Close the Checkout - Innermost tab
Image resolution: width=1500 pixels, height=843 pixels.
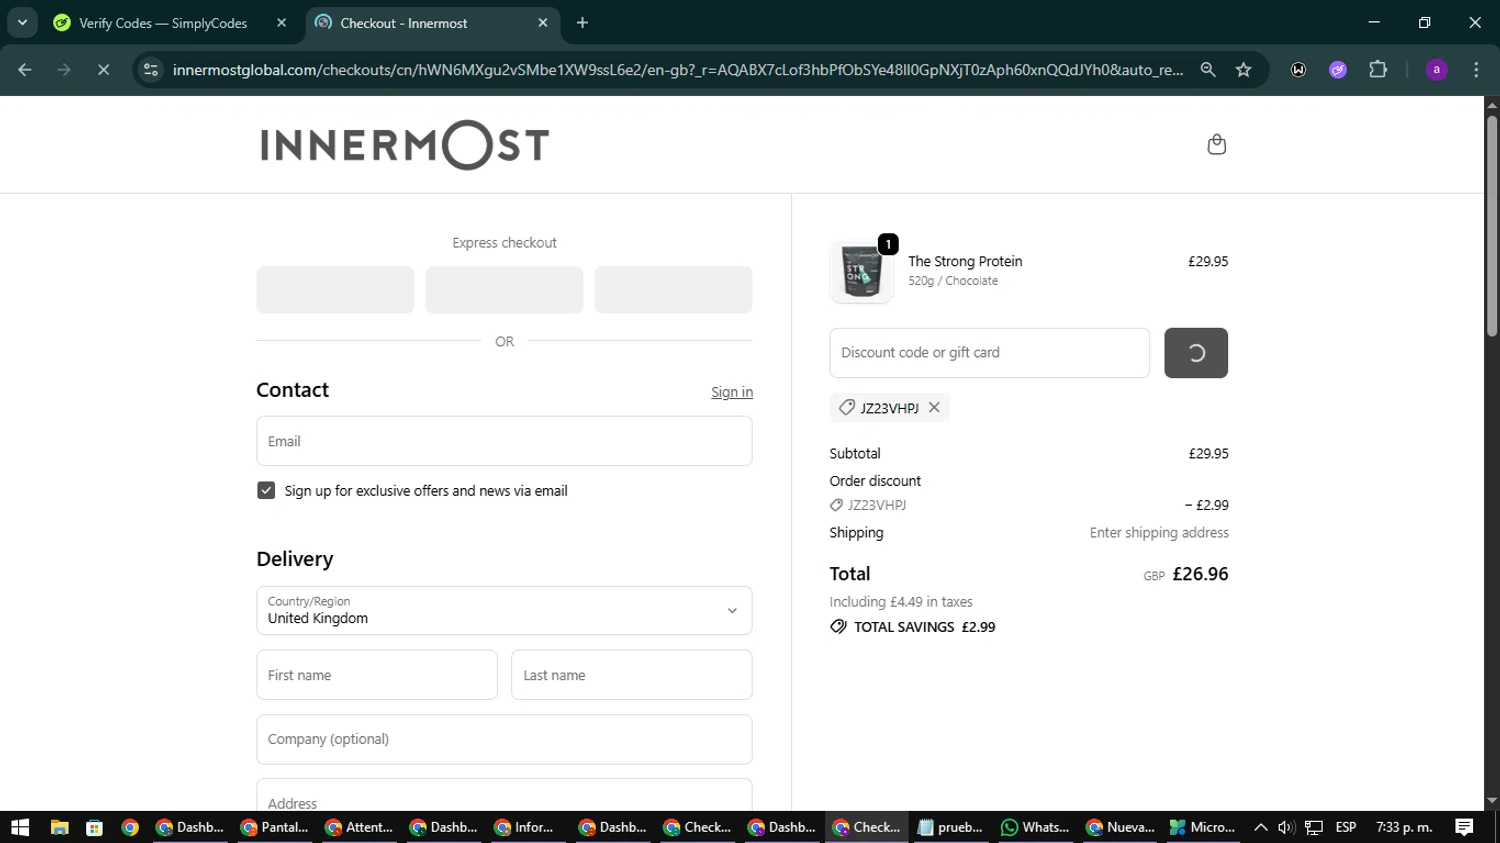543,23
